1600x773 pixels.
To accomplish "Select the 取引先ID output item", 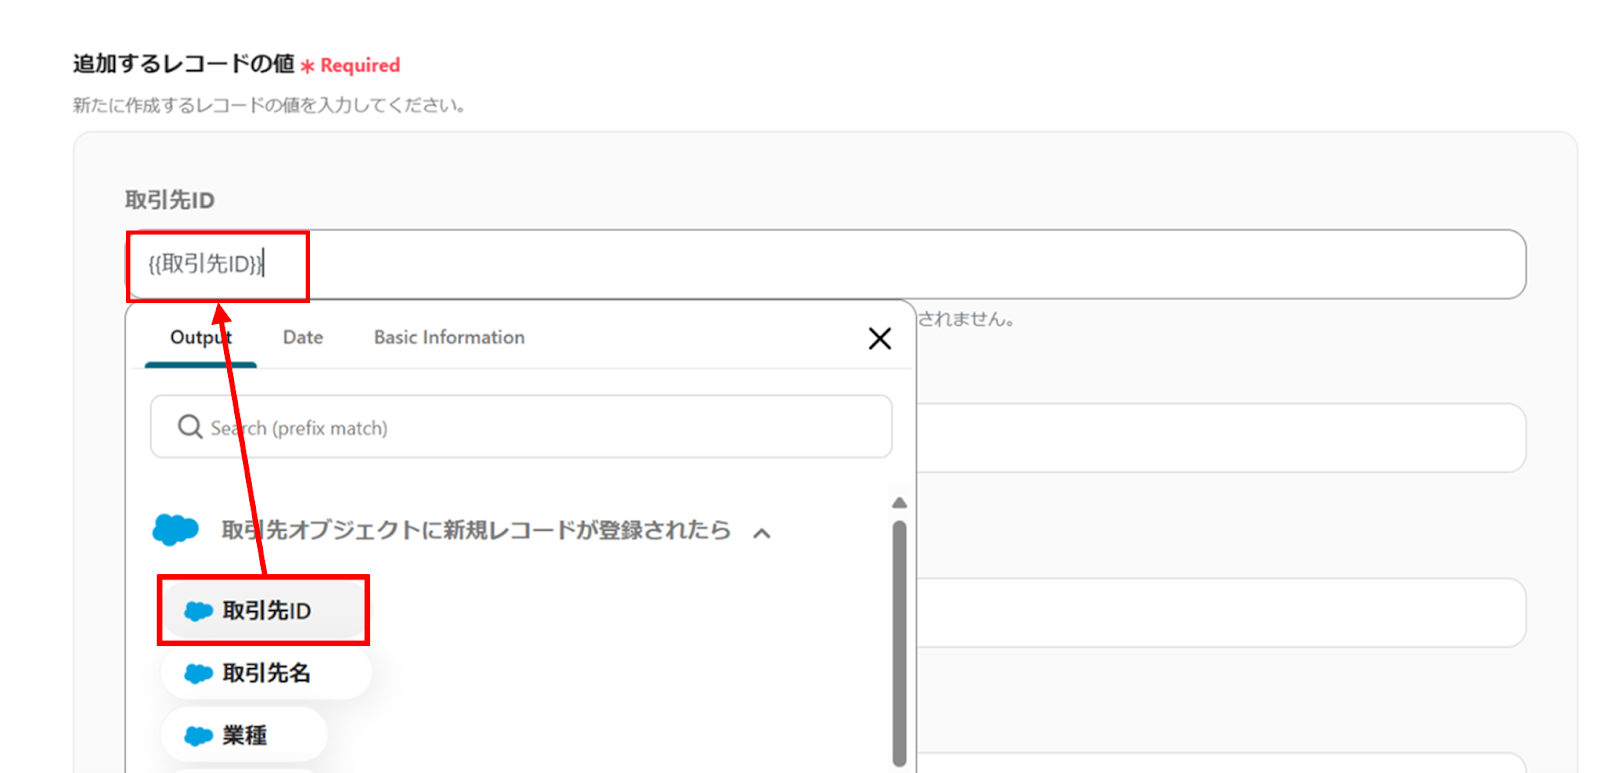I will [264, 610].
